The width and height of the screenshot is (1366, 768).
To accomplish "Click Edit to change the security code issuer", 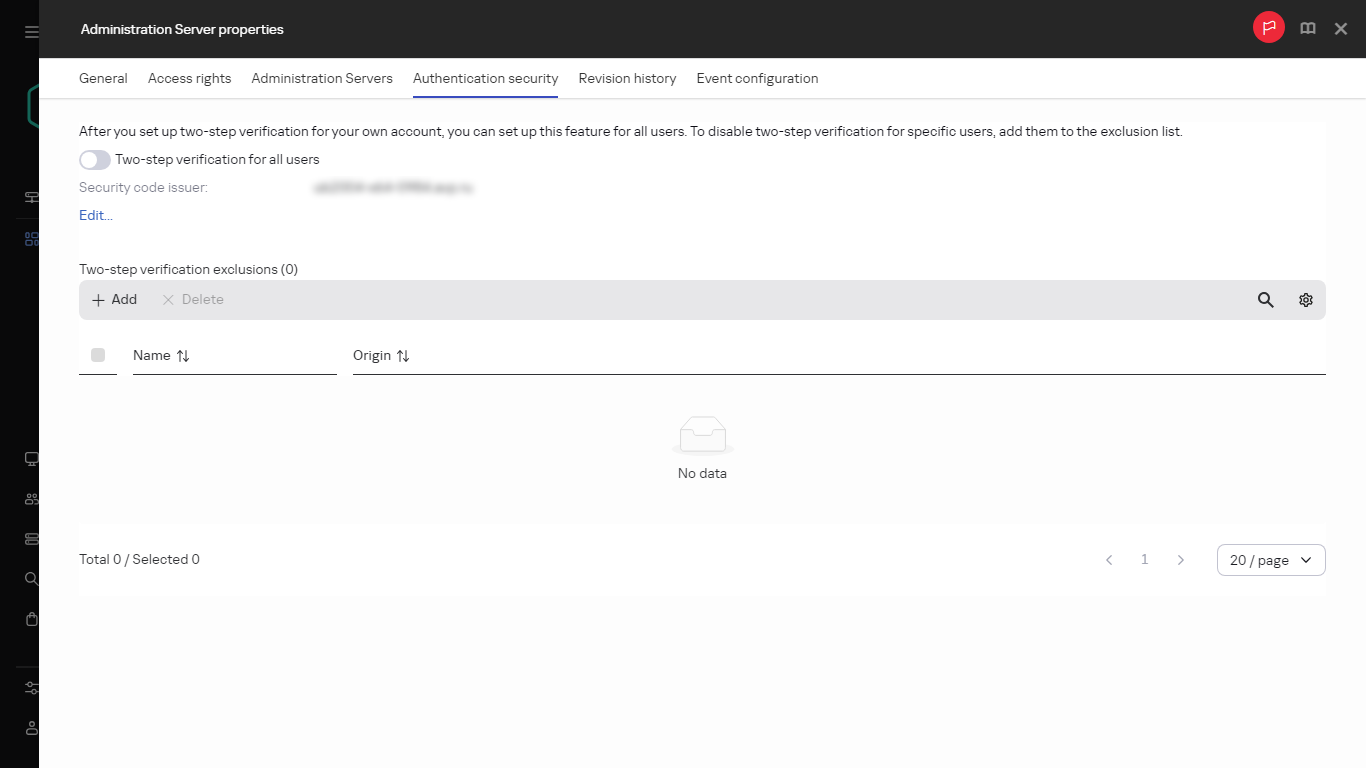I will tap(95, 215).
